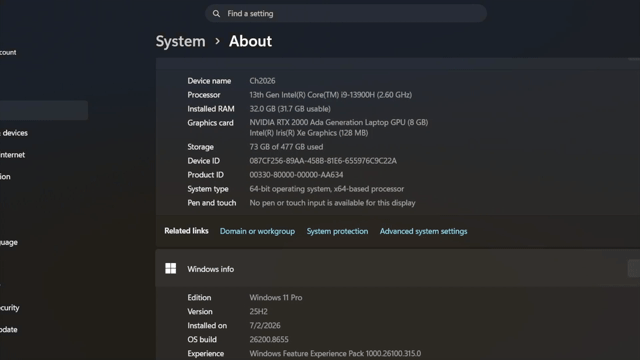Select the OS build value 26200.8655

[x=269, y=340]
